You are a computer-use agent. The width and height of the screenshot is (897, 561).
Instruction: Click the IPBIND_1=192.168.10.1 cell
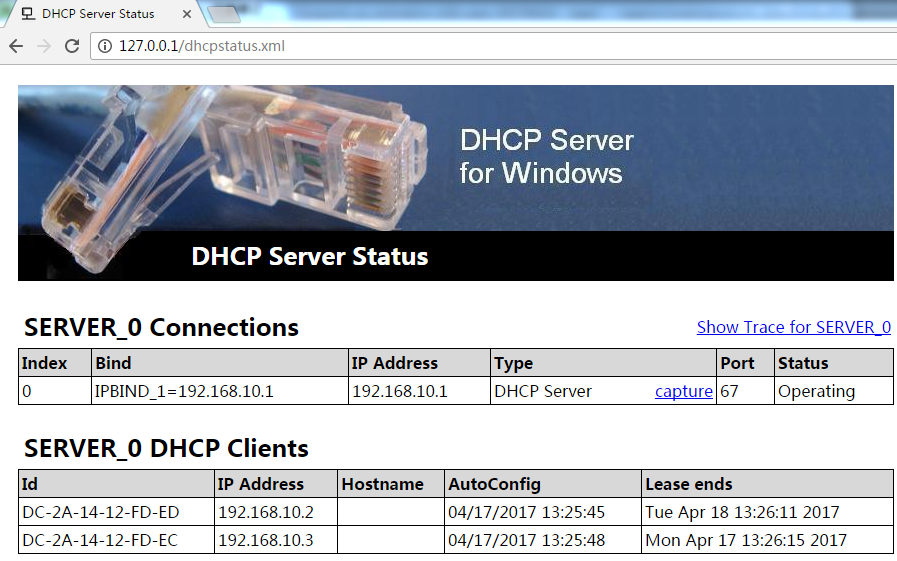pos(220,391)
